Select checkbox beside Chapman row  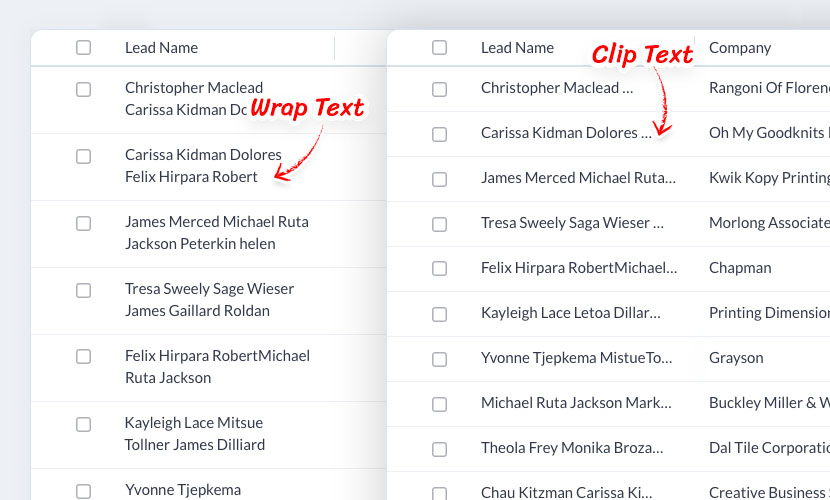[439, 269]
